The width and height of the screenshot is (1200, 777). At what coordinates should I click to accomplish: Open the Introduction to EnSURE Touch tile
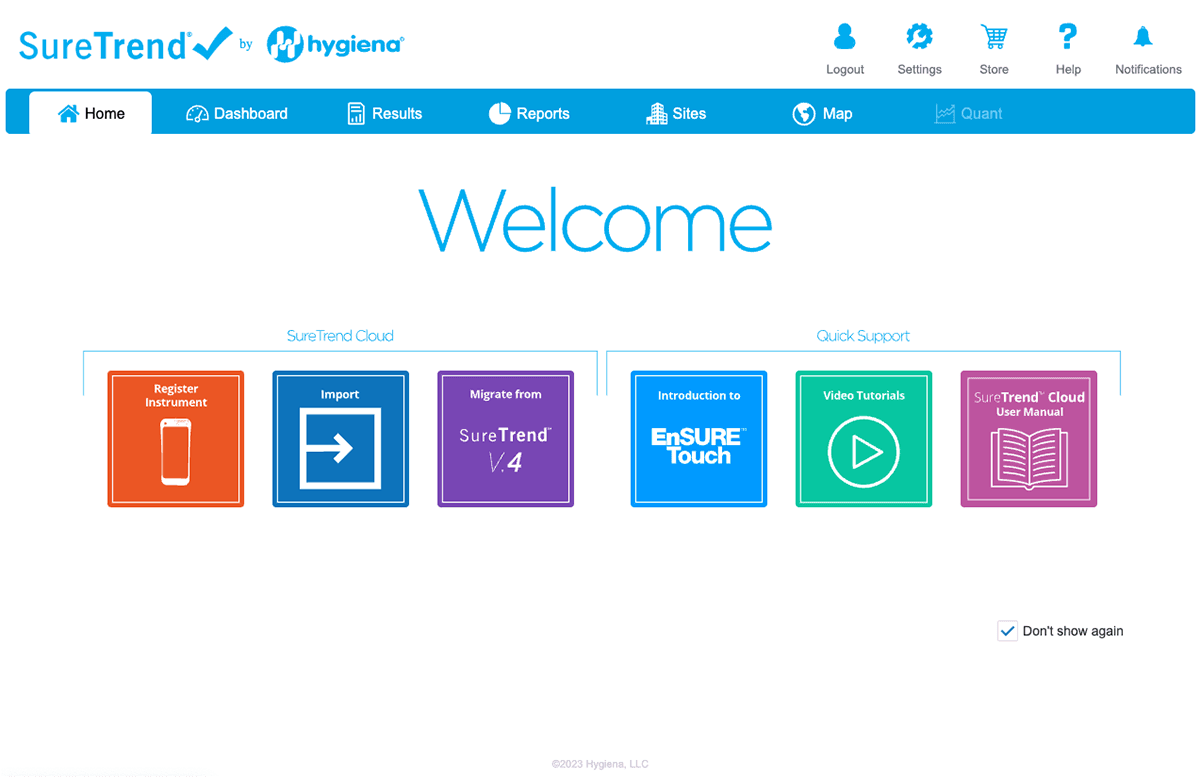pos(699,439)
